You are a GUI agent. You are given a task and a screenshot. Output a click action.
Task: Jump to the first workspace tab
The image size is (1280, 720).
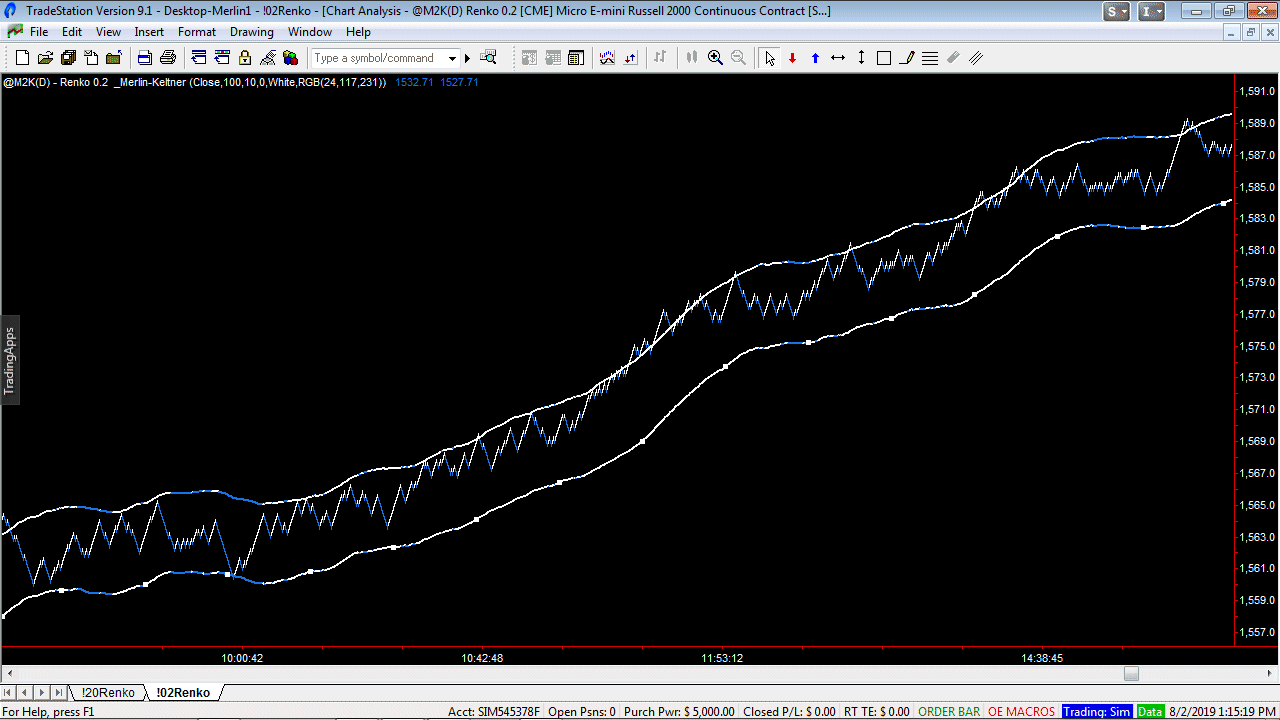9,692
